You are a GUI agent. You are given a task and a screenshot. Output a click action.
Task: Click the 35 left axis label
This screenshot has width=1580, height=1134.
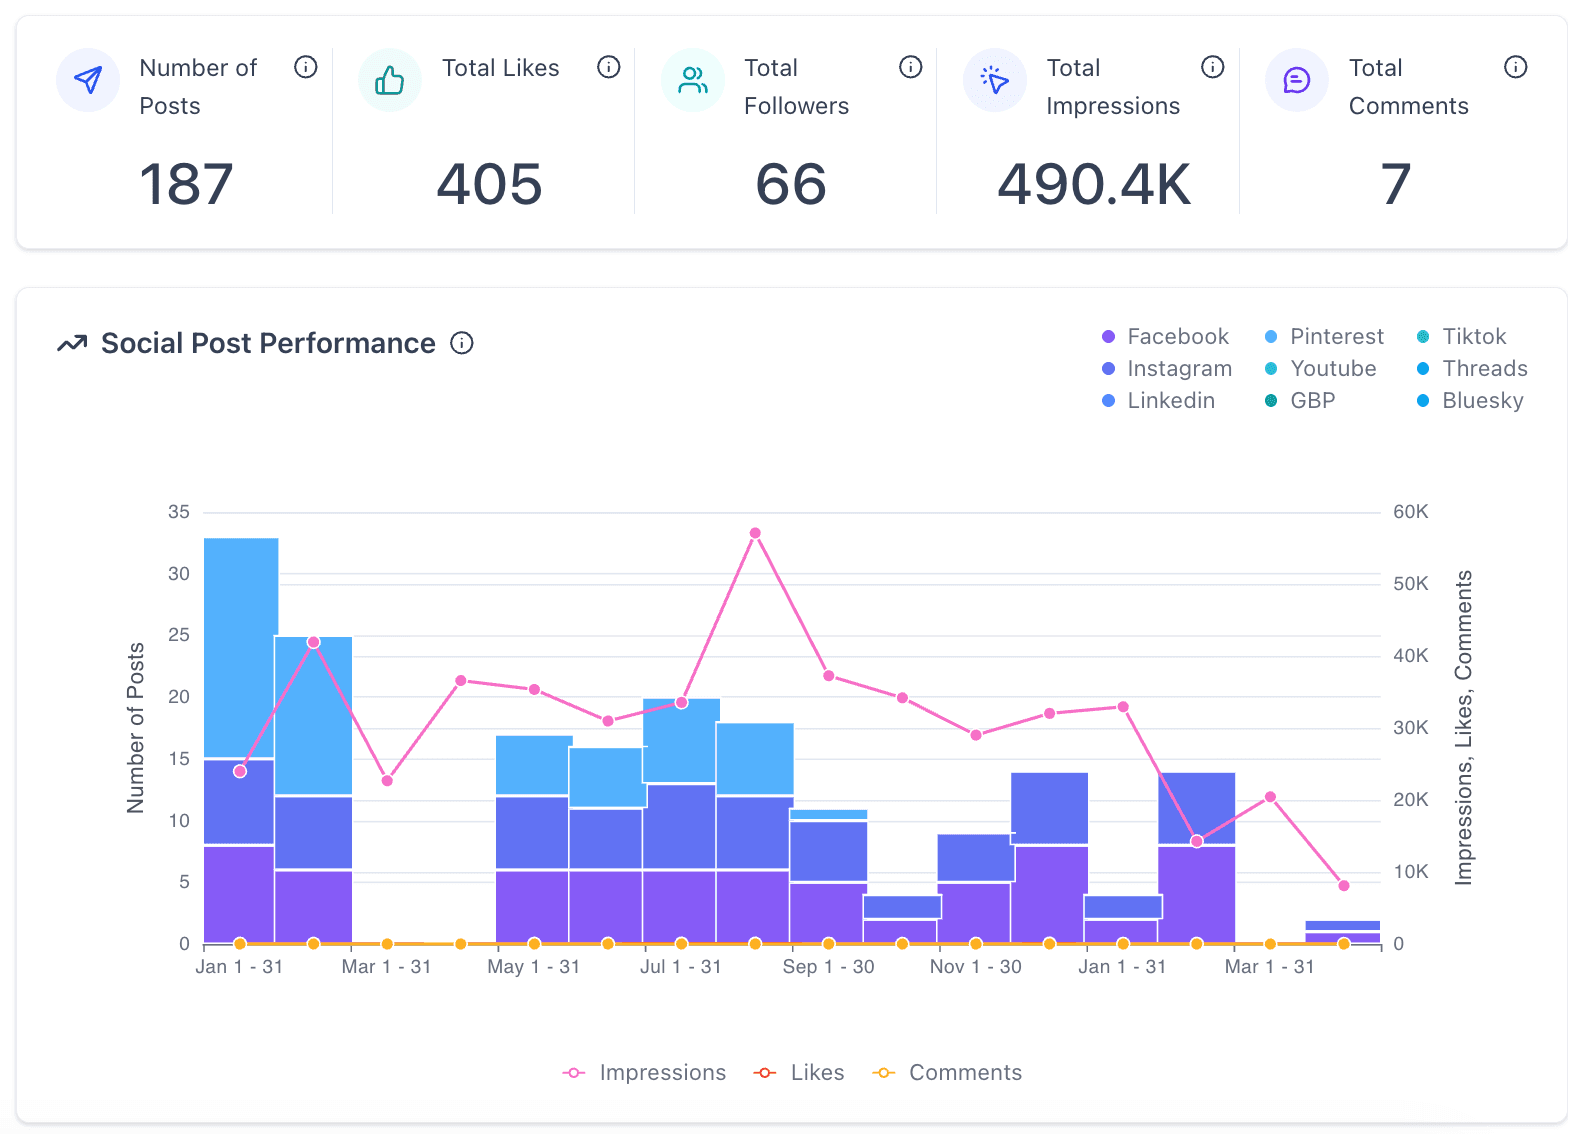pyautogui.click(x=179, y=512)
